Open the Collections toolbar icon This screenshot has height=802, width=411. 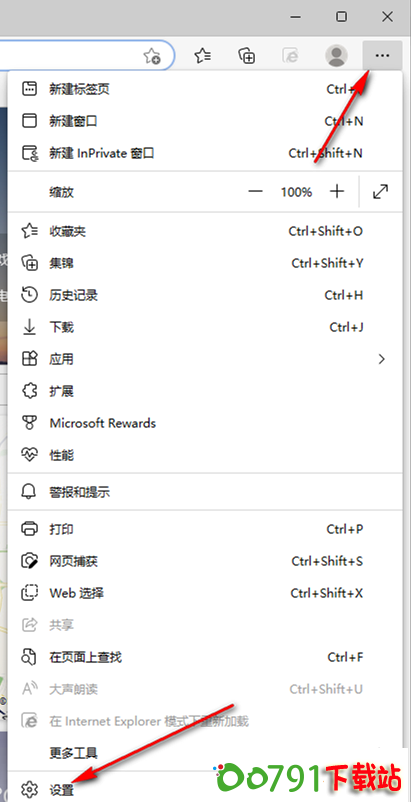247,55
